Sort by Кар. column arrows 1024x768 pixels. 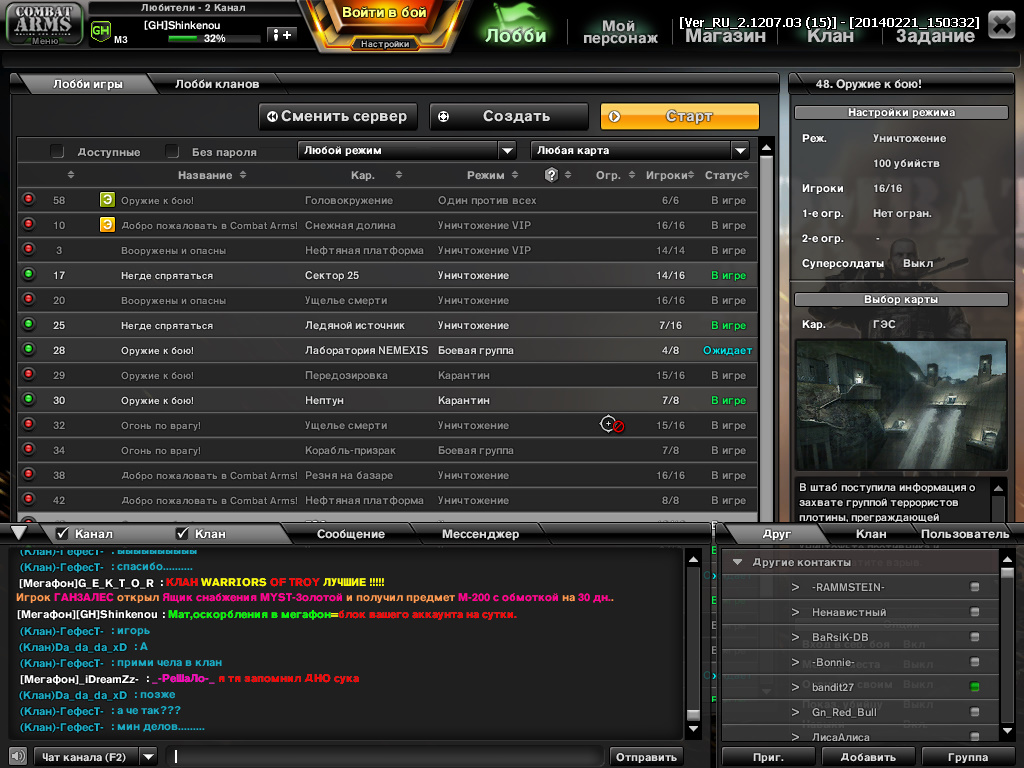click(x=398, y=175)
